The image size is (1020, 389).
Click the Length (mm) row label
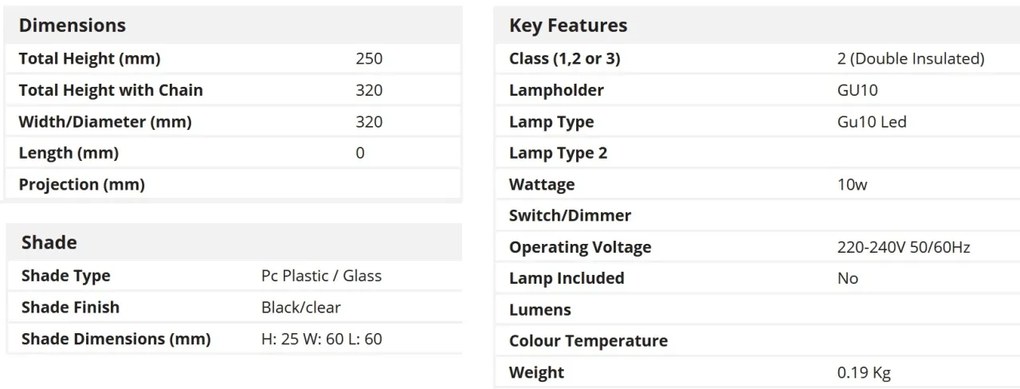(x=69, y=153)
